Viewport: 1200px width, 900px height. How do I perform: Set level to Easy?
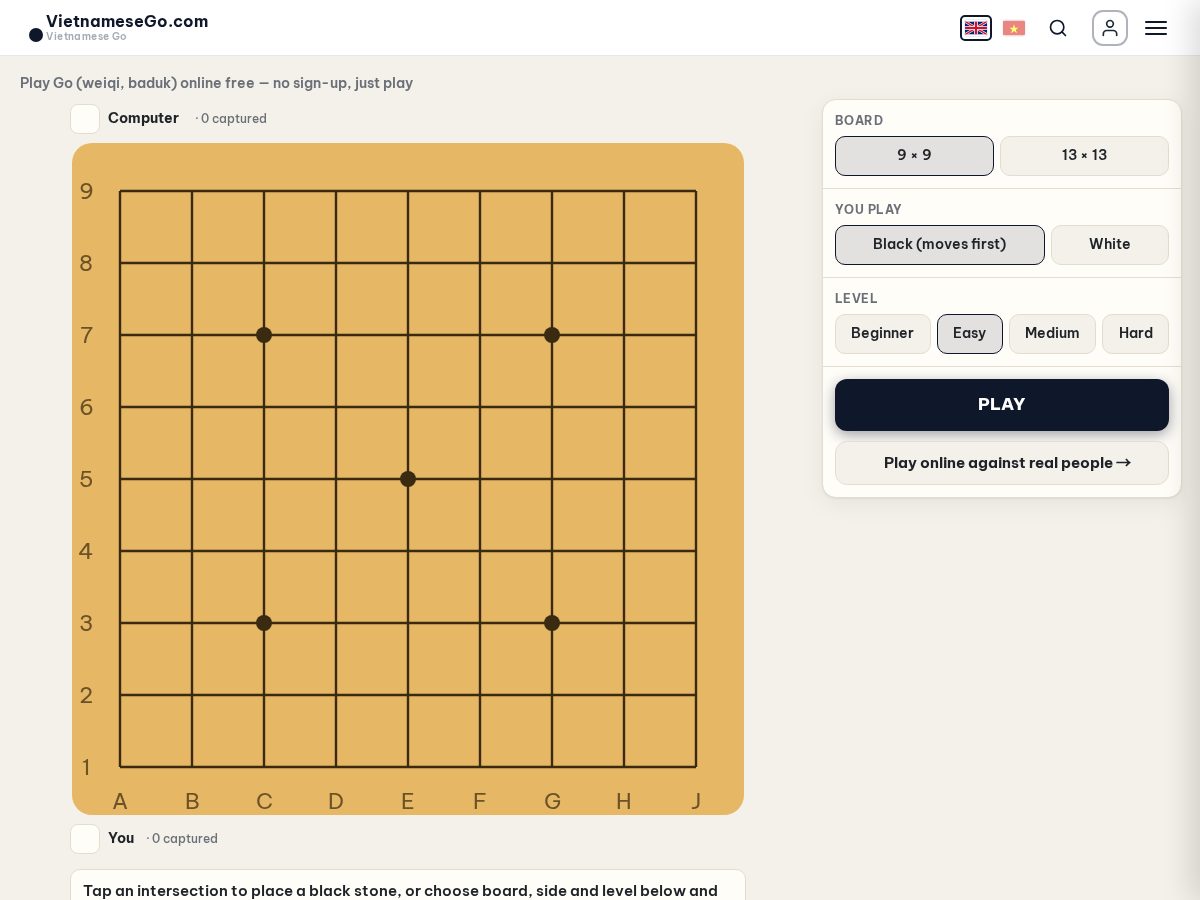tap(970, 334)
